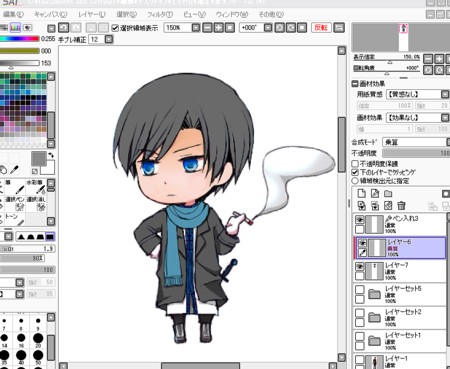Viewport: 450px width, 369px height.
Task: Click the undo button in the toolbar
Action: point(63,27)
